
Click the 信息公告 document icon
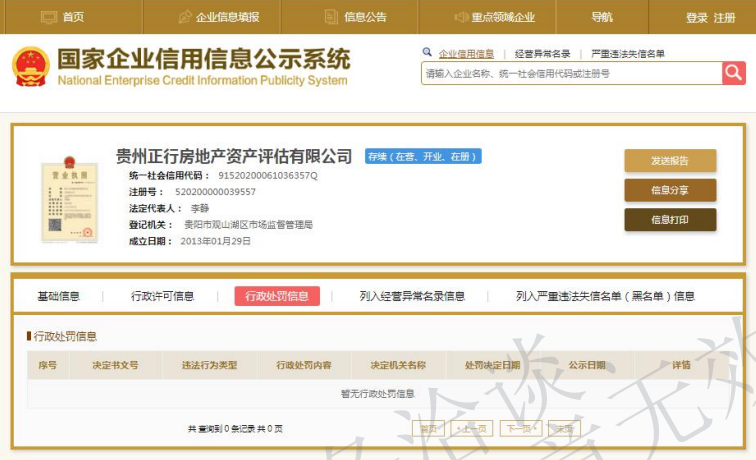coord(331,17)
